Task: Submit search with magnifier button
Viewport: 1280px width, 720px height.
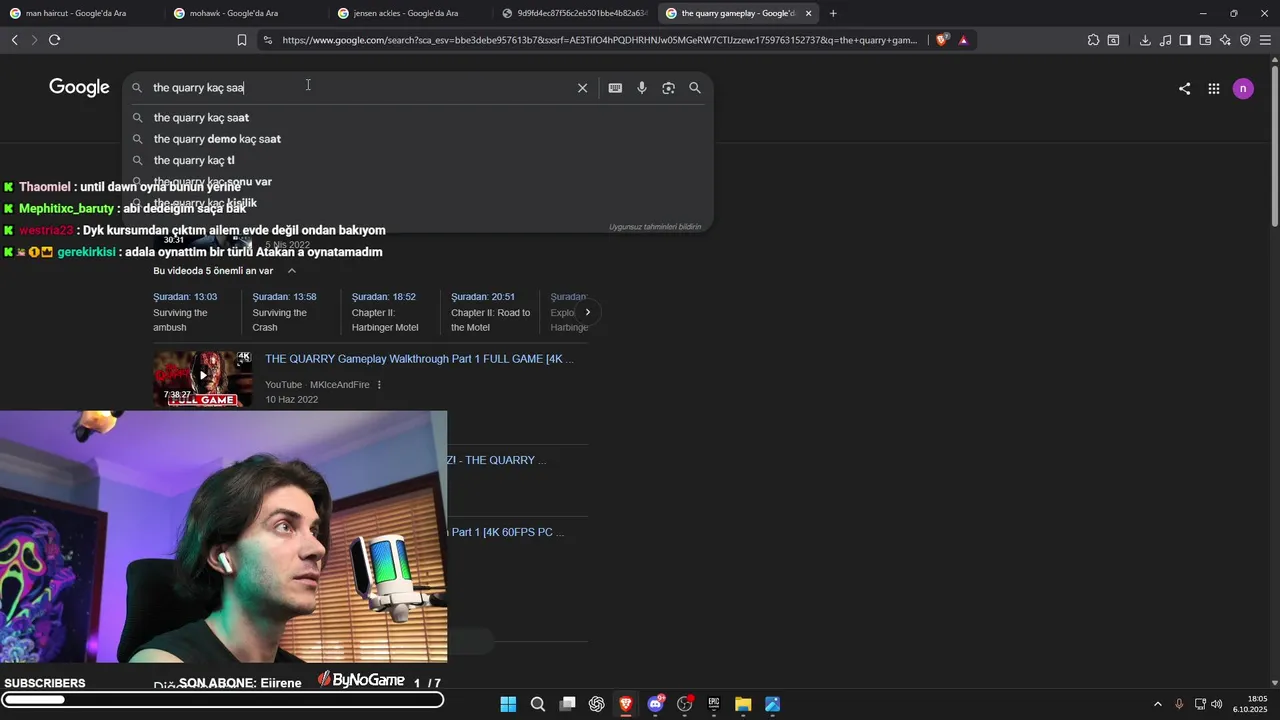Action: [695, 88]
